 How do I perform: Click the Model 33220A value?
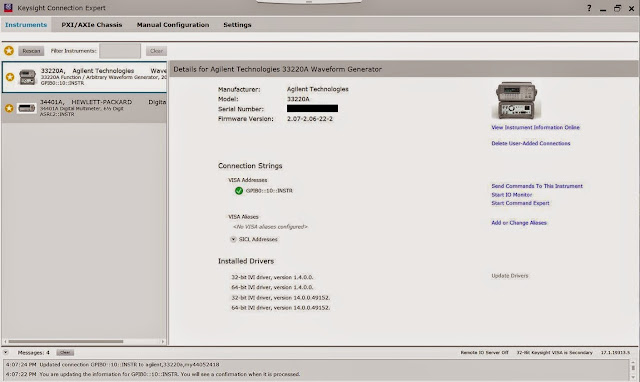point(298,99)
